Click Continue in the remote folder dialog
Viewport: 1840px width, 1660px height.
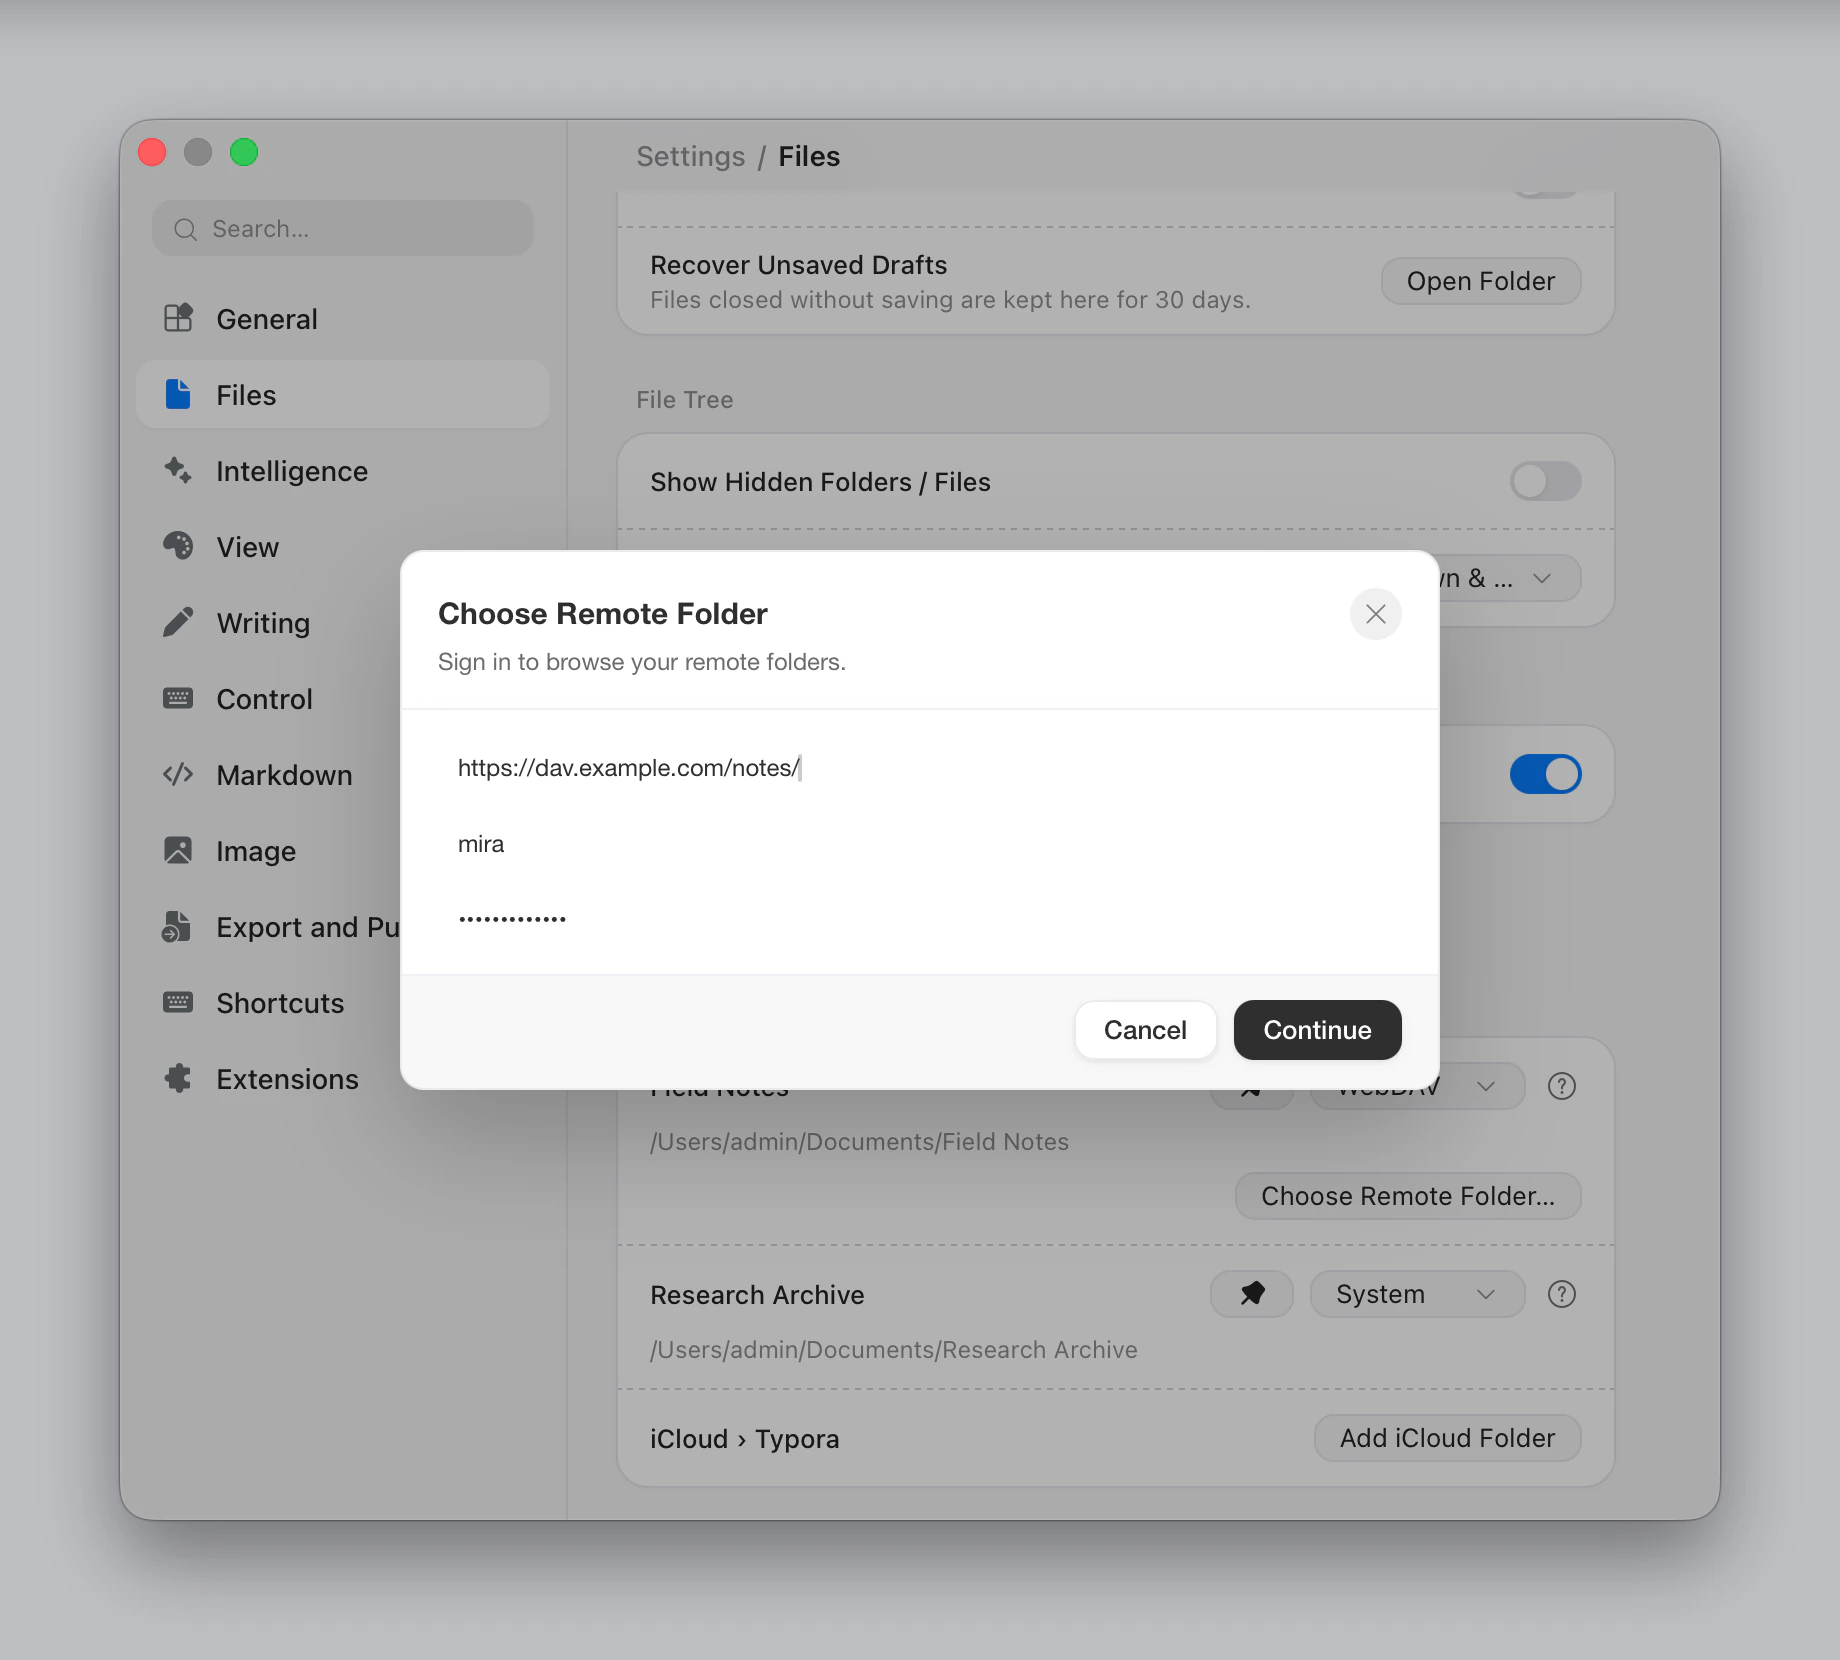click(1317, 1030)
